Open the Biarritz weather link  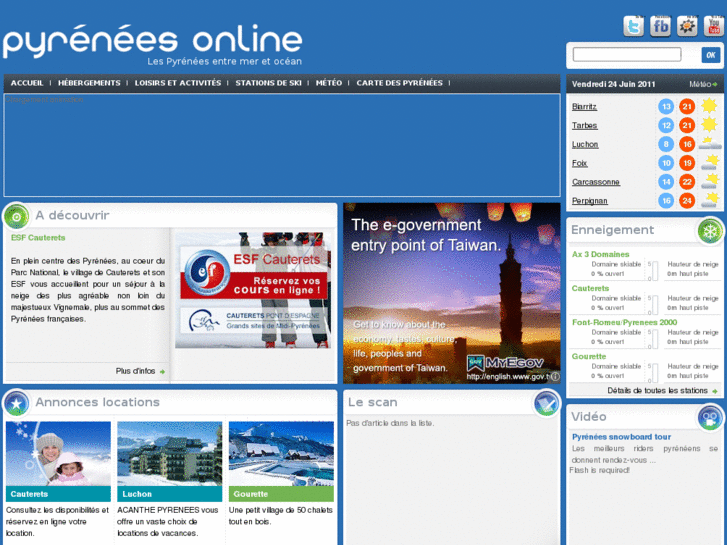(584, 107)
